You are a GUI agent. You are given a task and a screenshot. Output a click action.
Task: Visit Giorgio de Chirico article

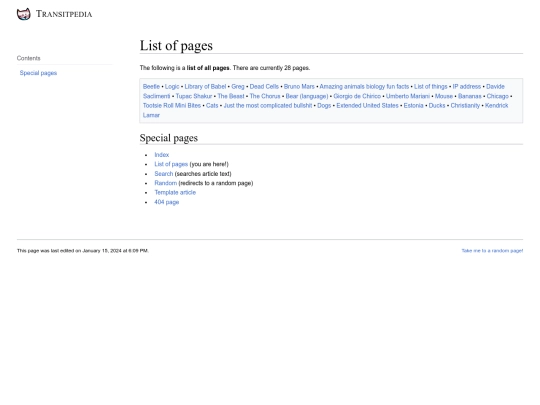[x=357, y=96]
